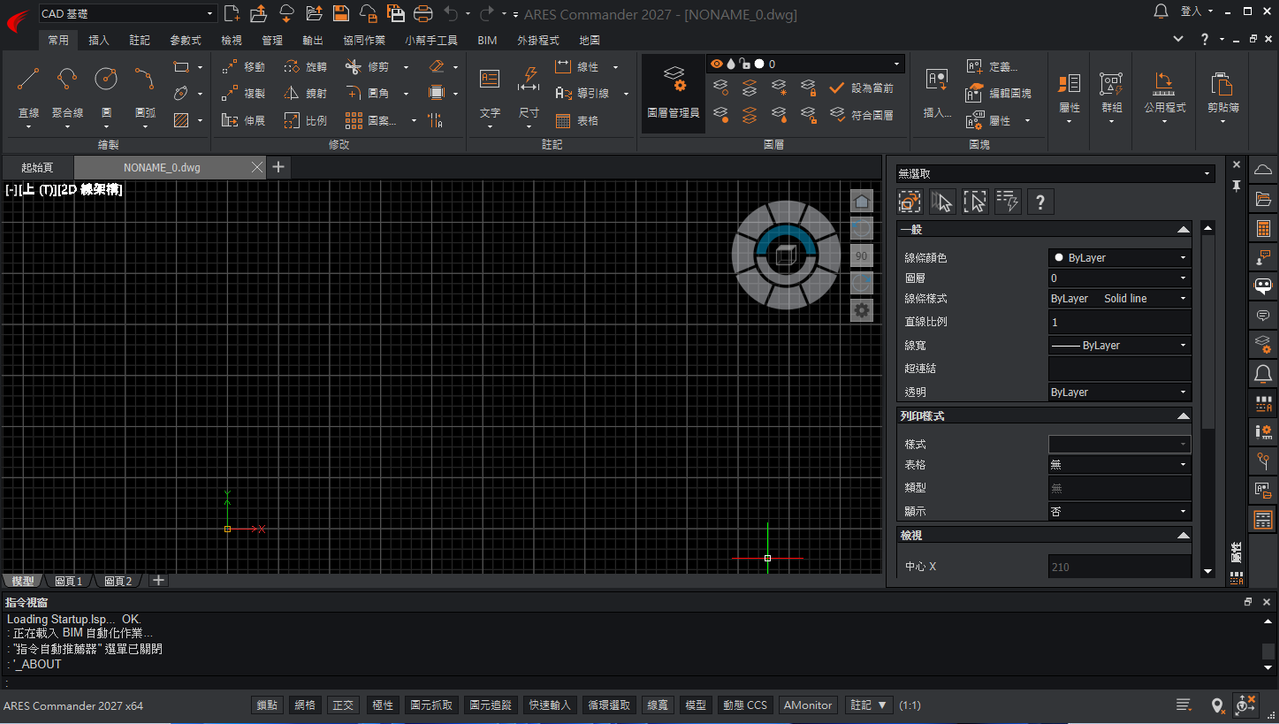1279x724 pixels.
Task: Switch to the 插入 ribbon tab
Action: pos(99,40)
